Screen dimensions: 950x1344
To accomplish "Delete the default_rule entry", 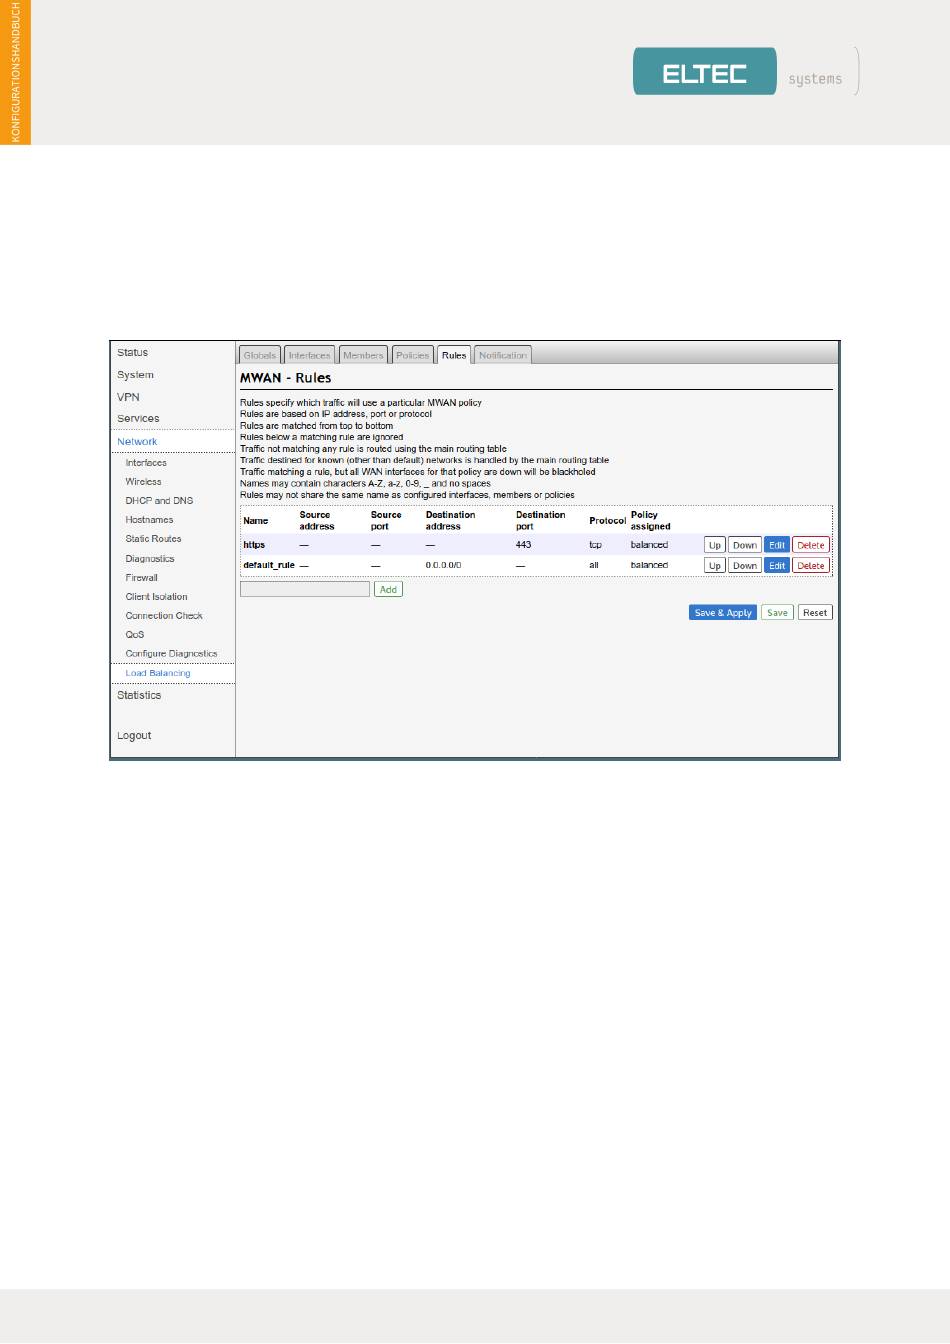I will 810,565.
